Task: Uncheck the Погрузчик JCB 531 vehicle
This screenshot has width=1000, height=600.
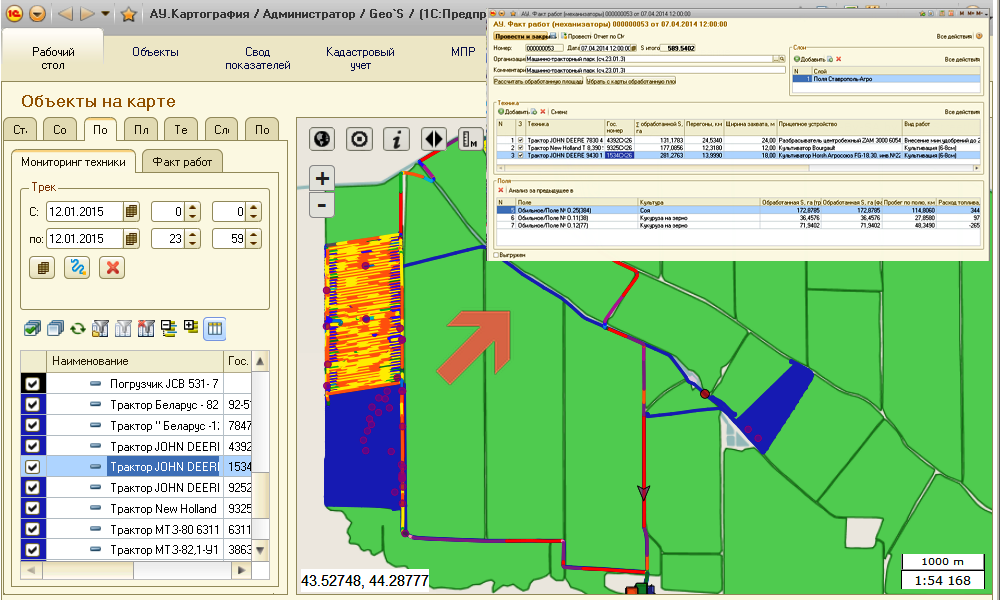Action: click(33, 384)
